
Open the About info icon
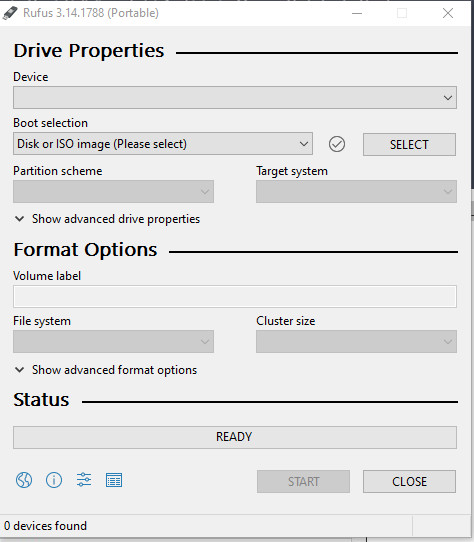[54, 480]
